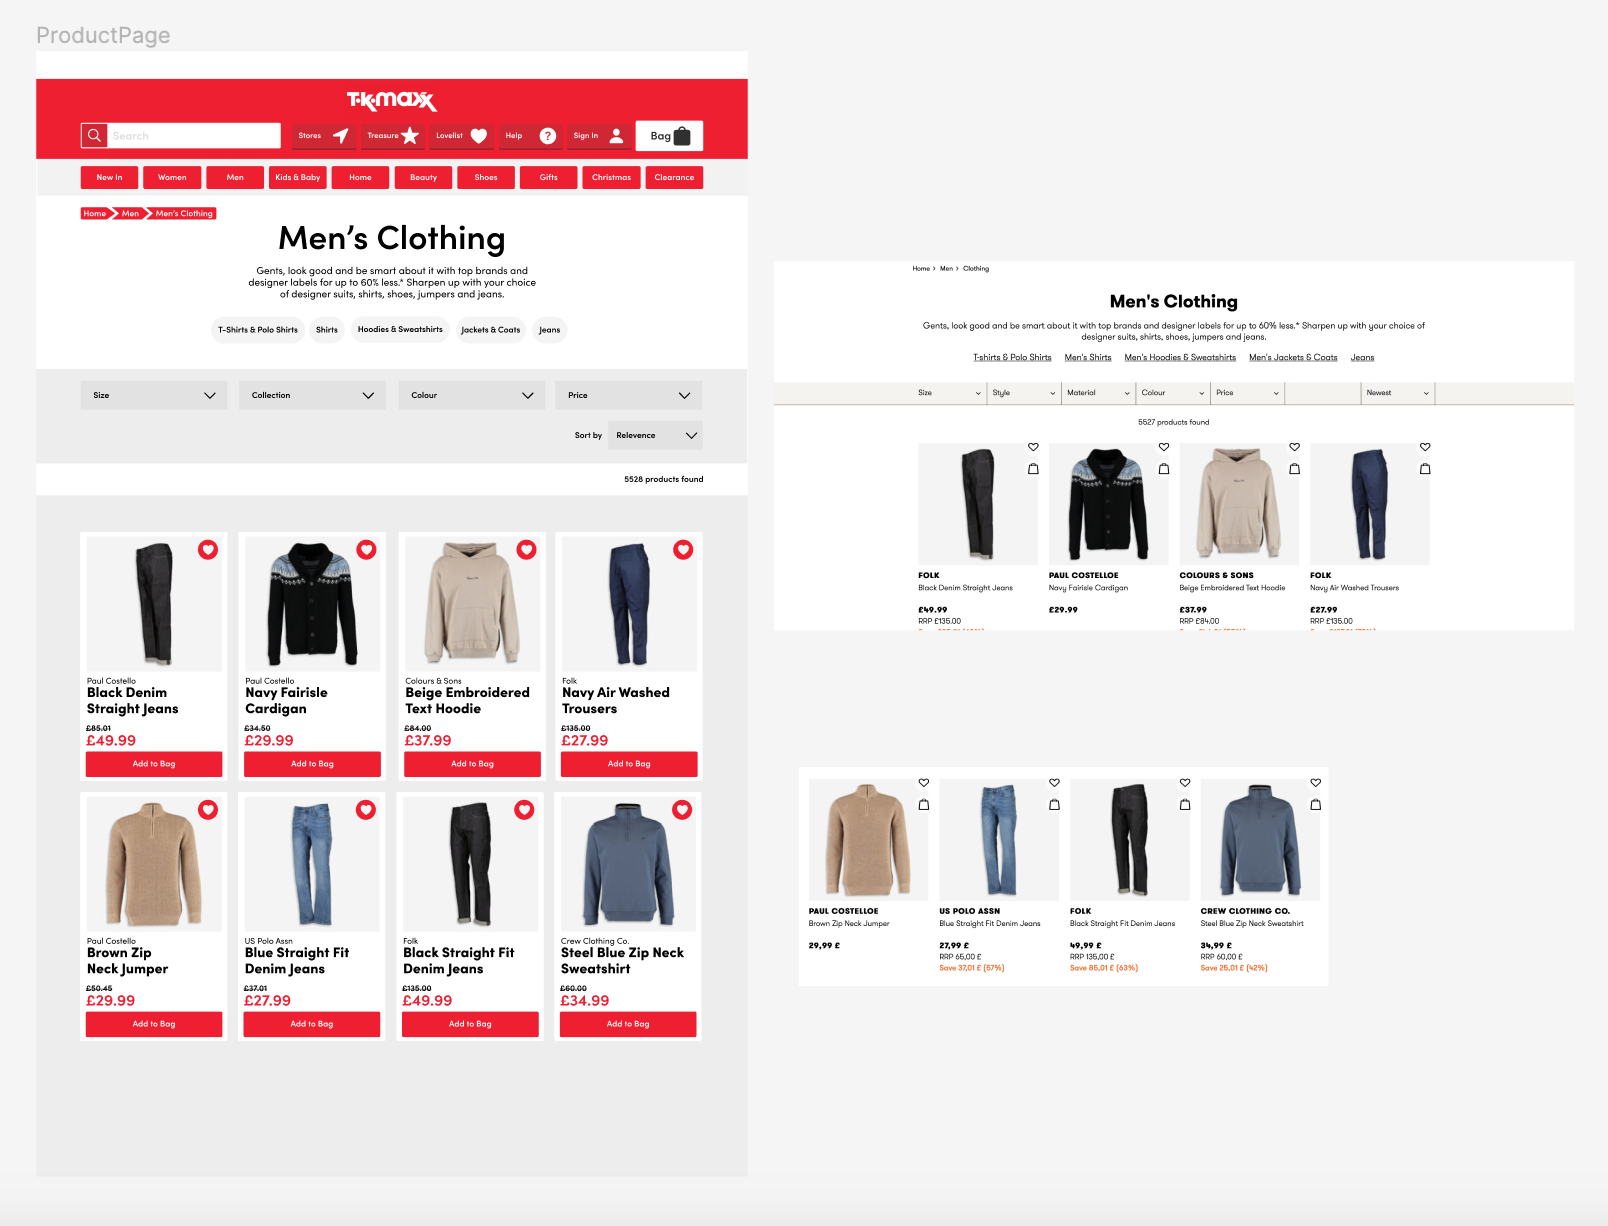This screenshot has width=1608, height=1226.
Task: Open the Navy Fairisle Cardigan product image
Action: [312, 603]
